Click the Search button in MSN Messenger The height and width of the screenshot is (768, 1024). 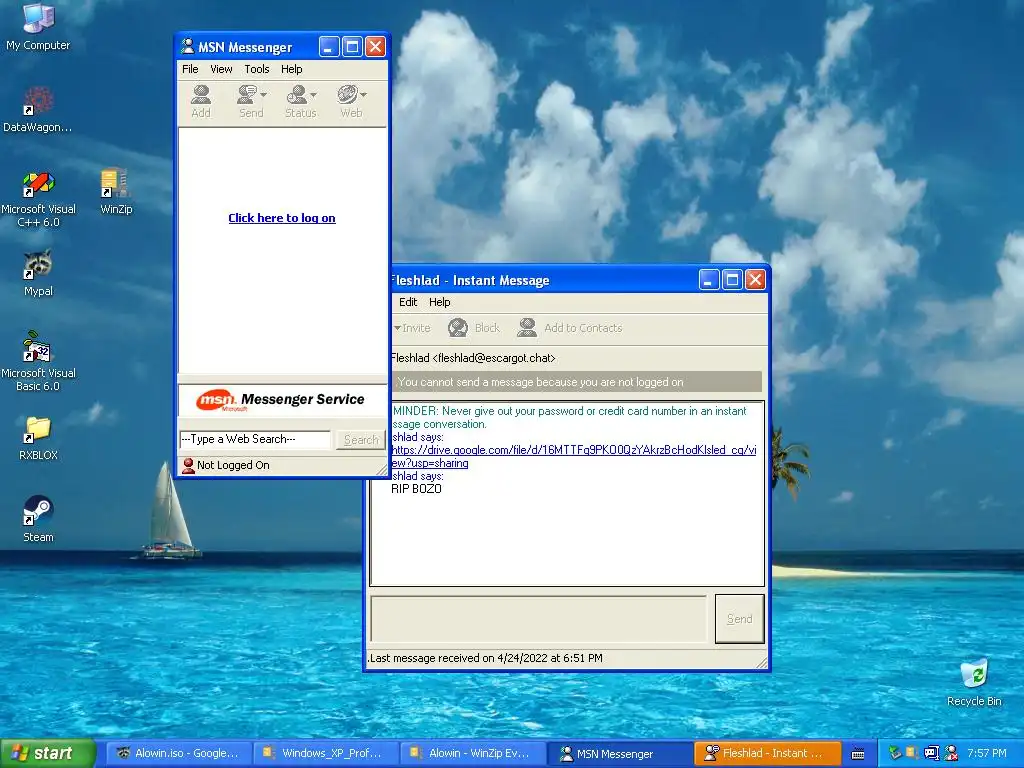tap(360, 440)
